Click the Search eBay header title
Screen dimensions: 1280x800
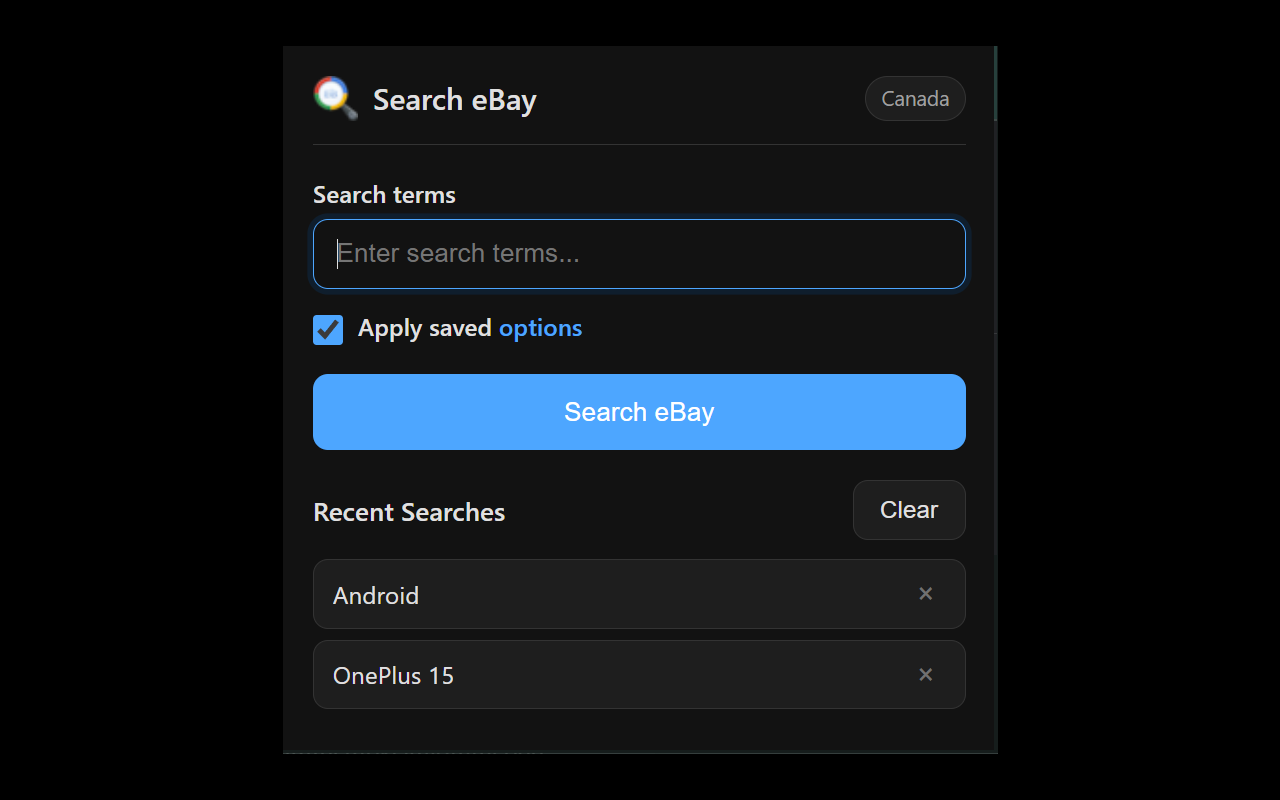pos(455,100)
